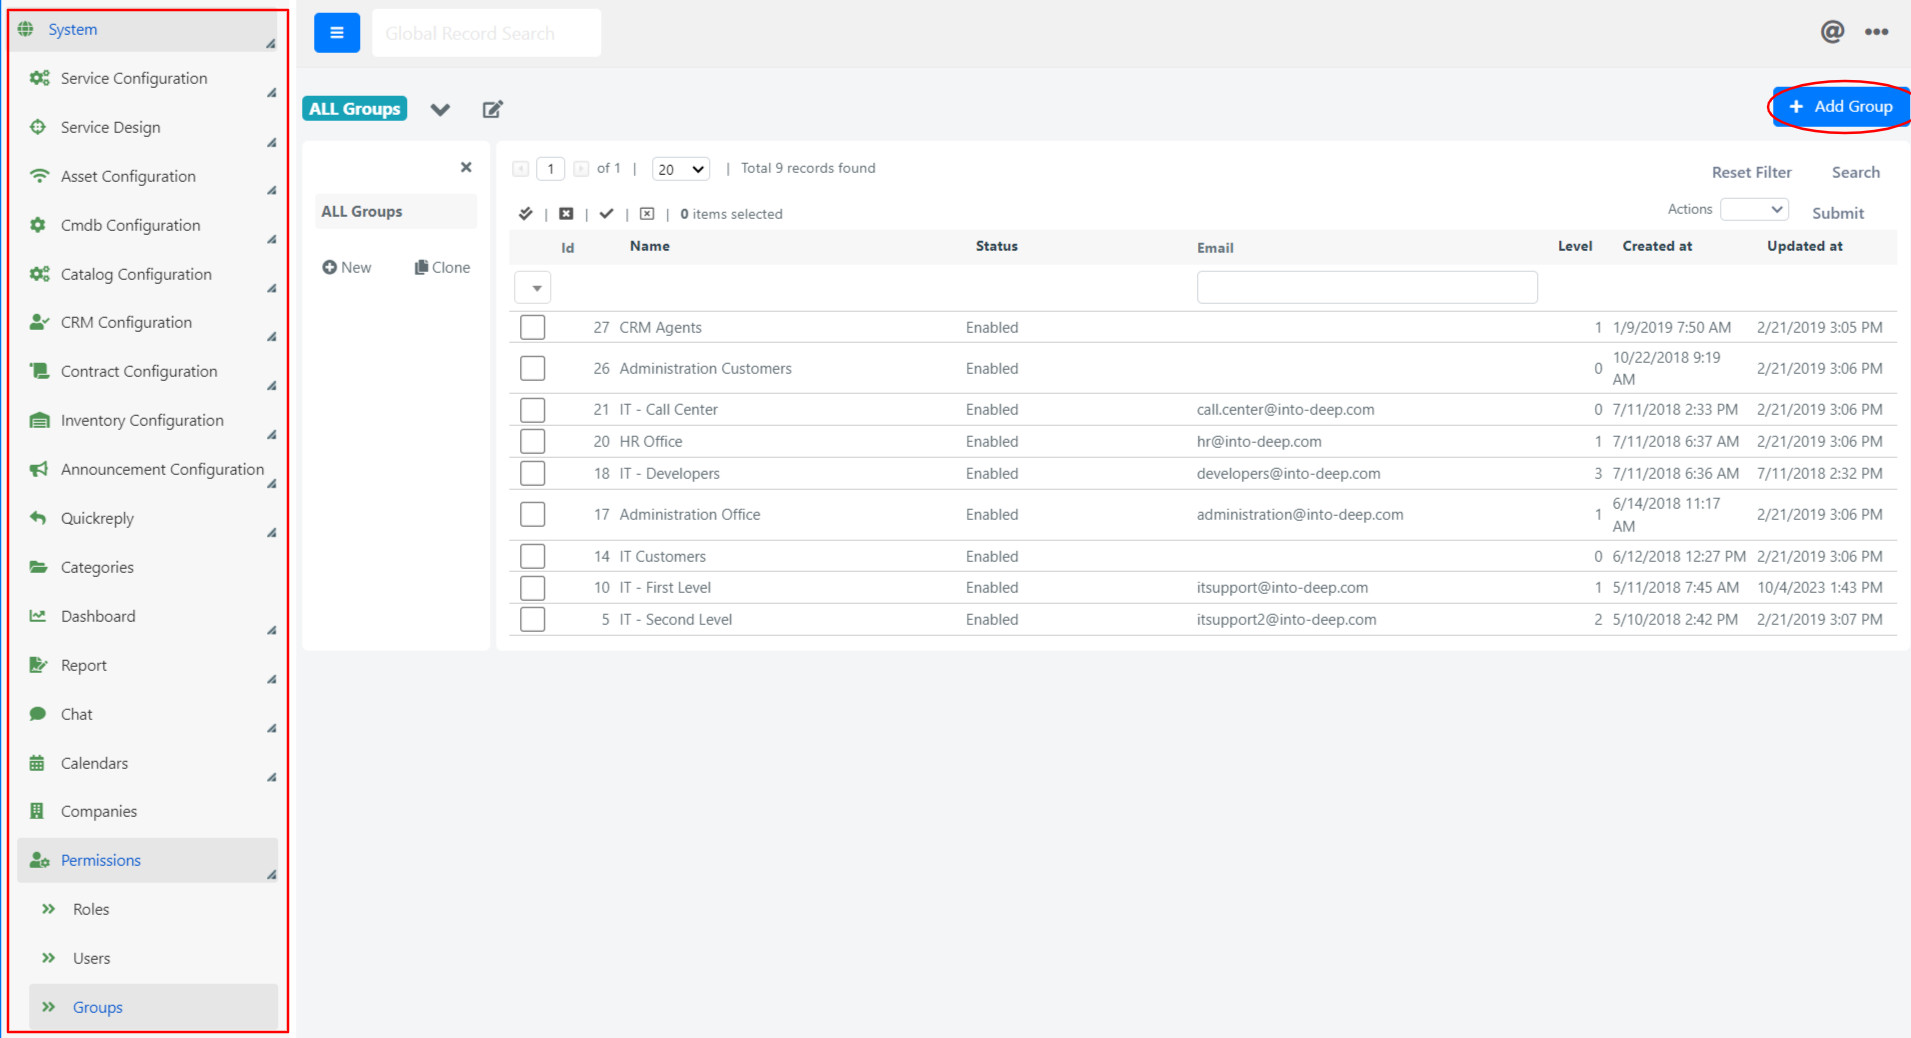Click the Service Design crosshair icon
The height and width of the screenshot is (1038, 1911).
point(38,127)
